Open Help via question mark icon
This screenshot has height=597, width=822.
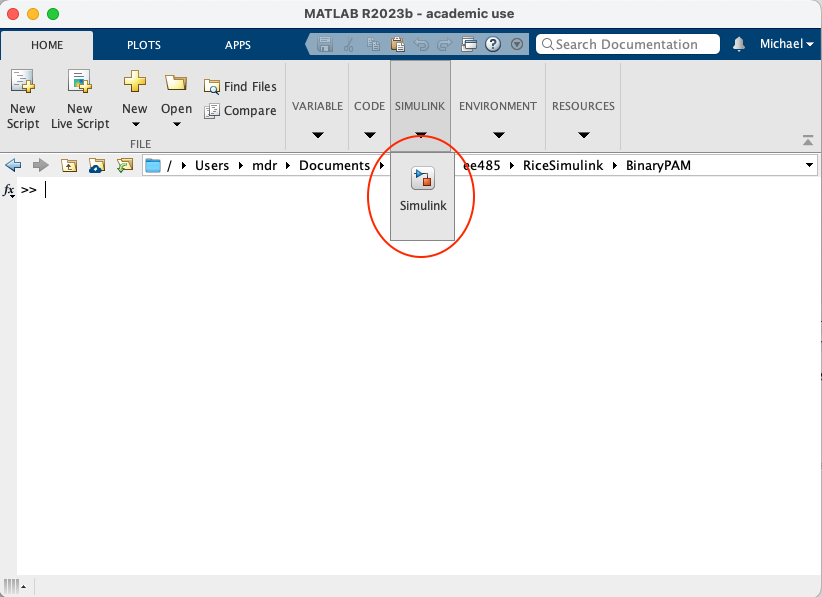point(493,44)
